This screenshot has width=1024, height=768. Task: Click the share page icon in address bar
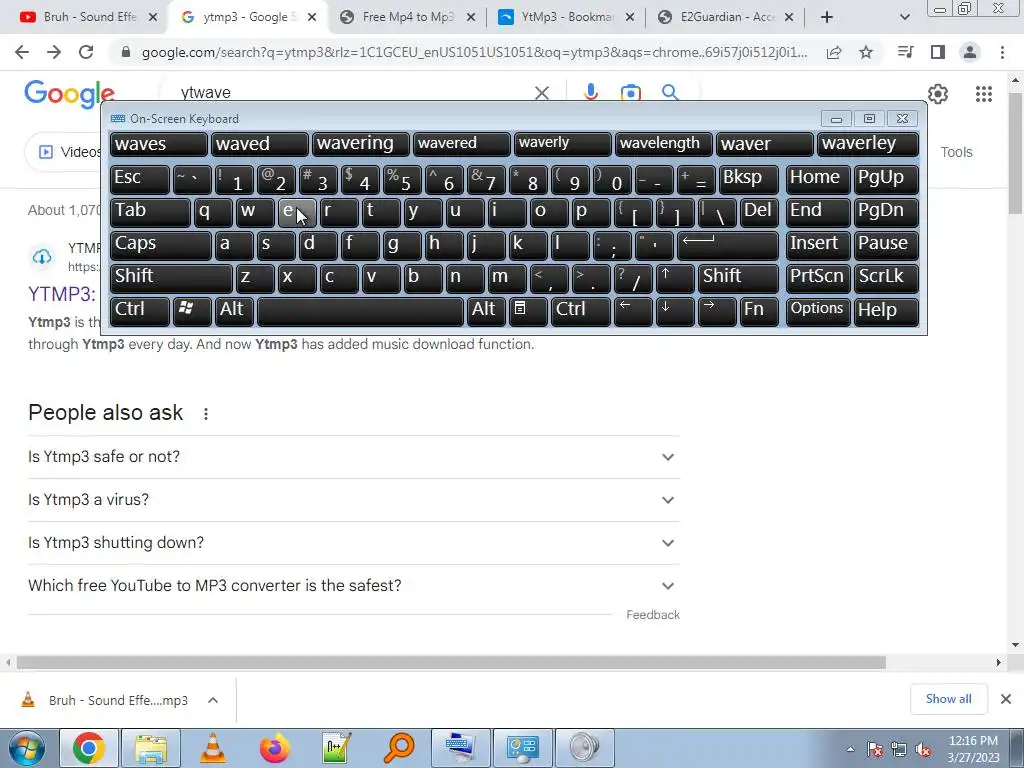coord(834,52)
